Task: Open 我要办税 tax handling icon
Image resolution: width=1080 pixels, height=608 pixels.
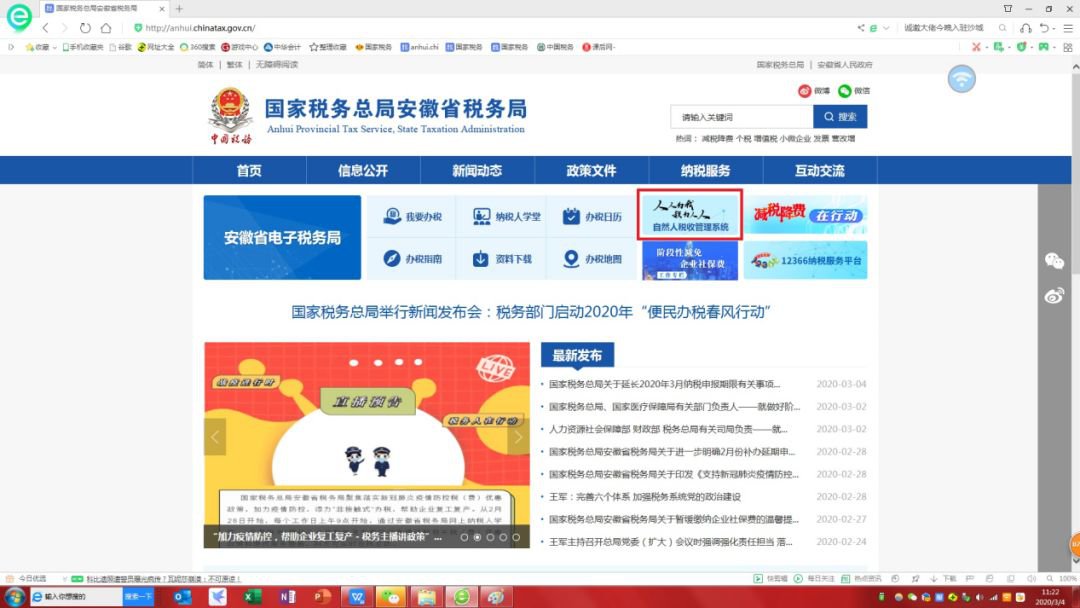Action: click(x=412, y=216)
